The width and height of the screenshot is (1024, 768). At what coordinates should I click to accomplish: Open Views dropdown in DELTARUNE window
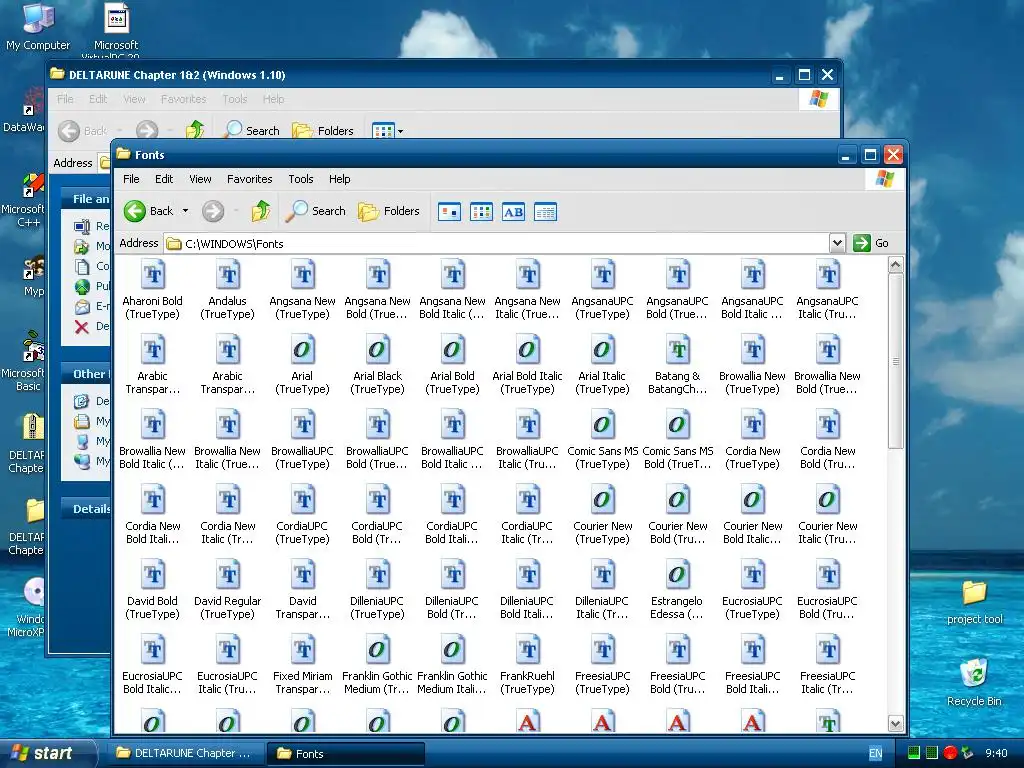coord(401,131)
